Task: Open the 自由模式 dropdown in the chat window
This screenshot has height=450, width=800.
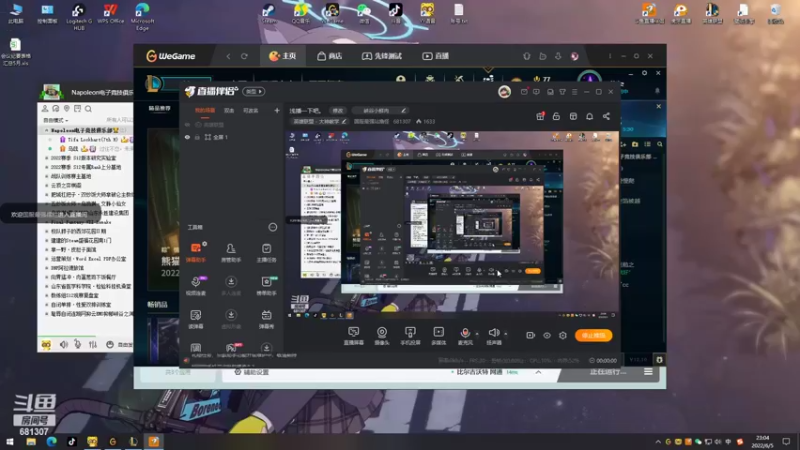Action: [56, 120]
